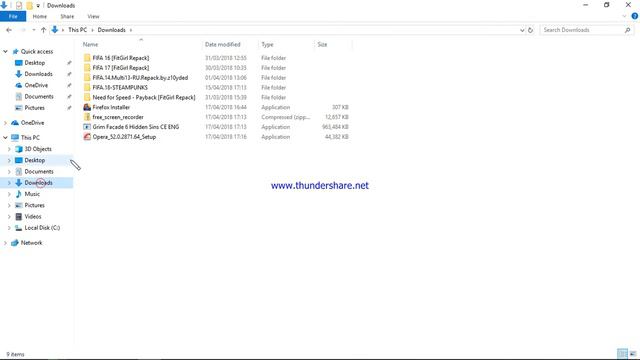This screenshot has width=640, height=360.
Task: Open address bar history dropdown
Action: pyautogui.click(x=522, y=30)
